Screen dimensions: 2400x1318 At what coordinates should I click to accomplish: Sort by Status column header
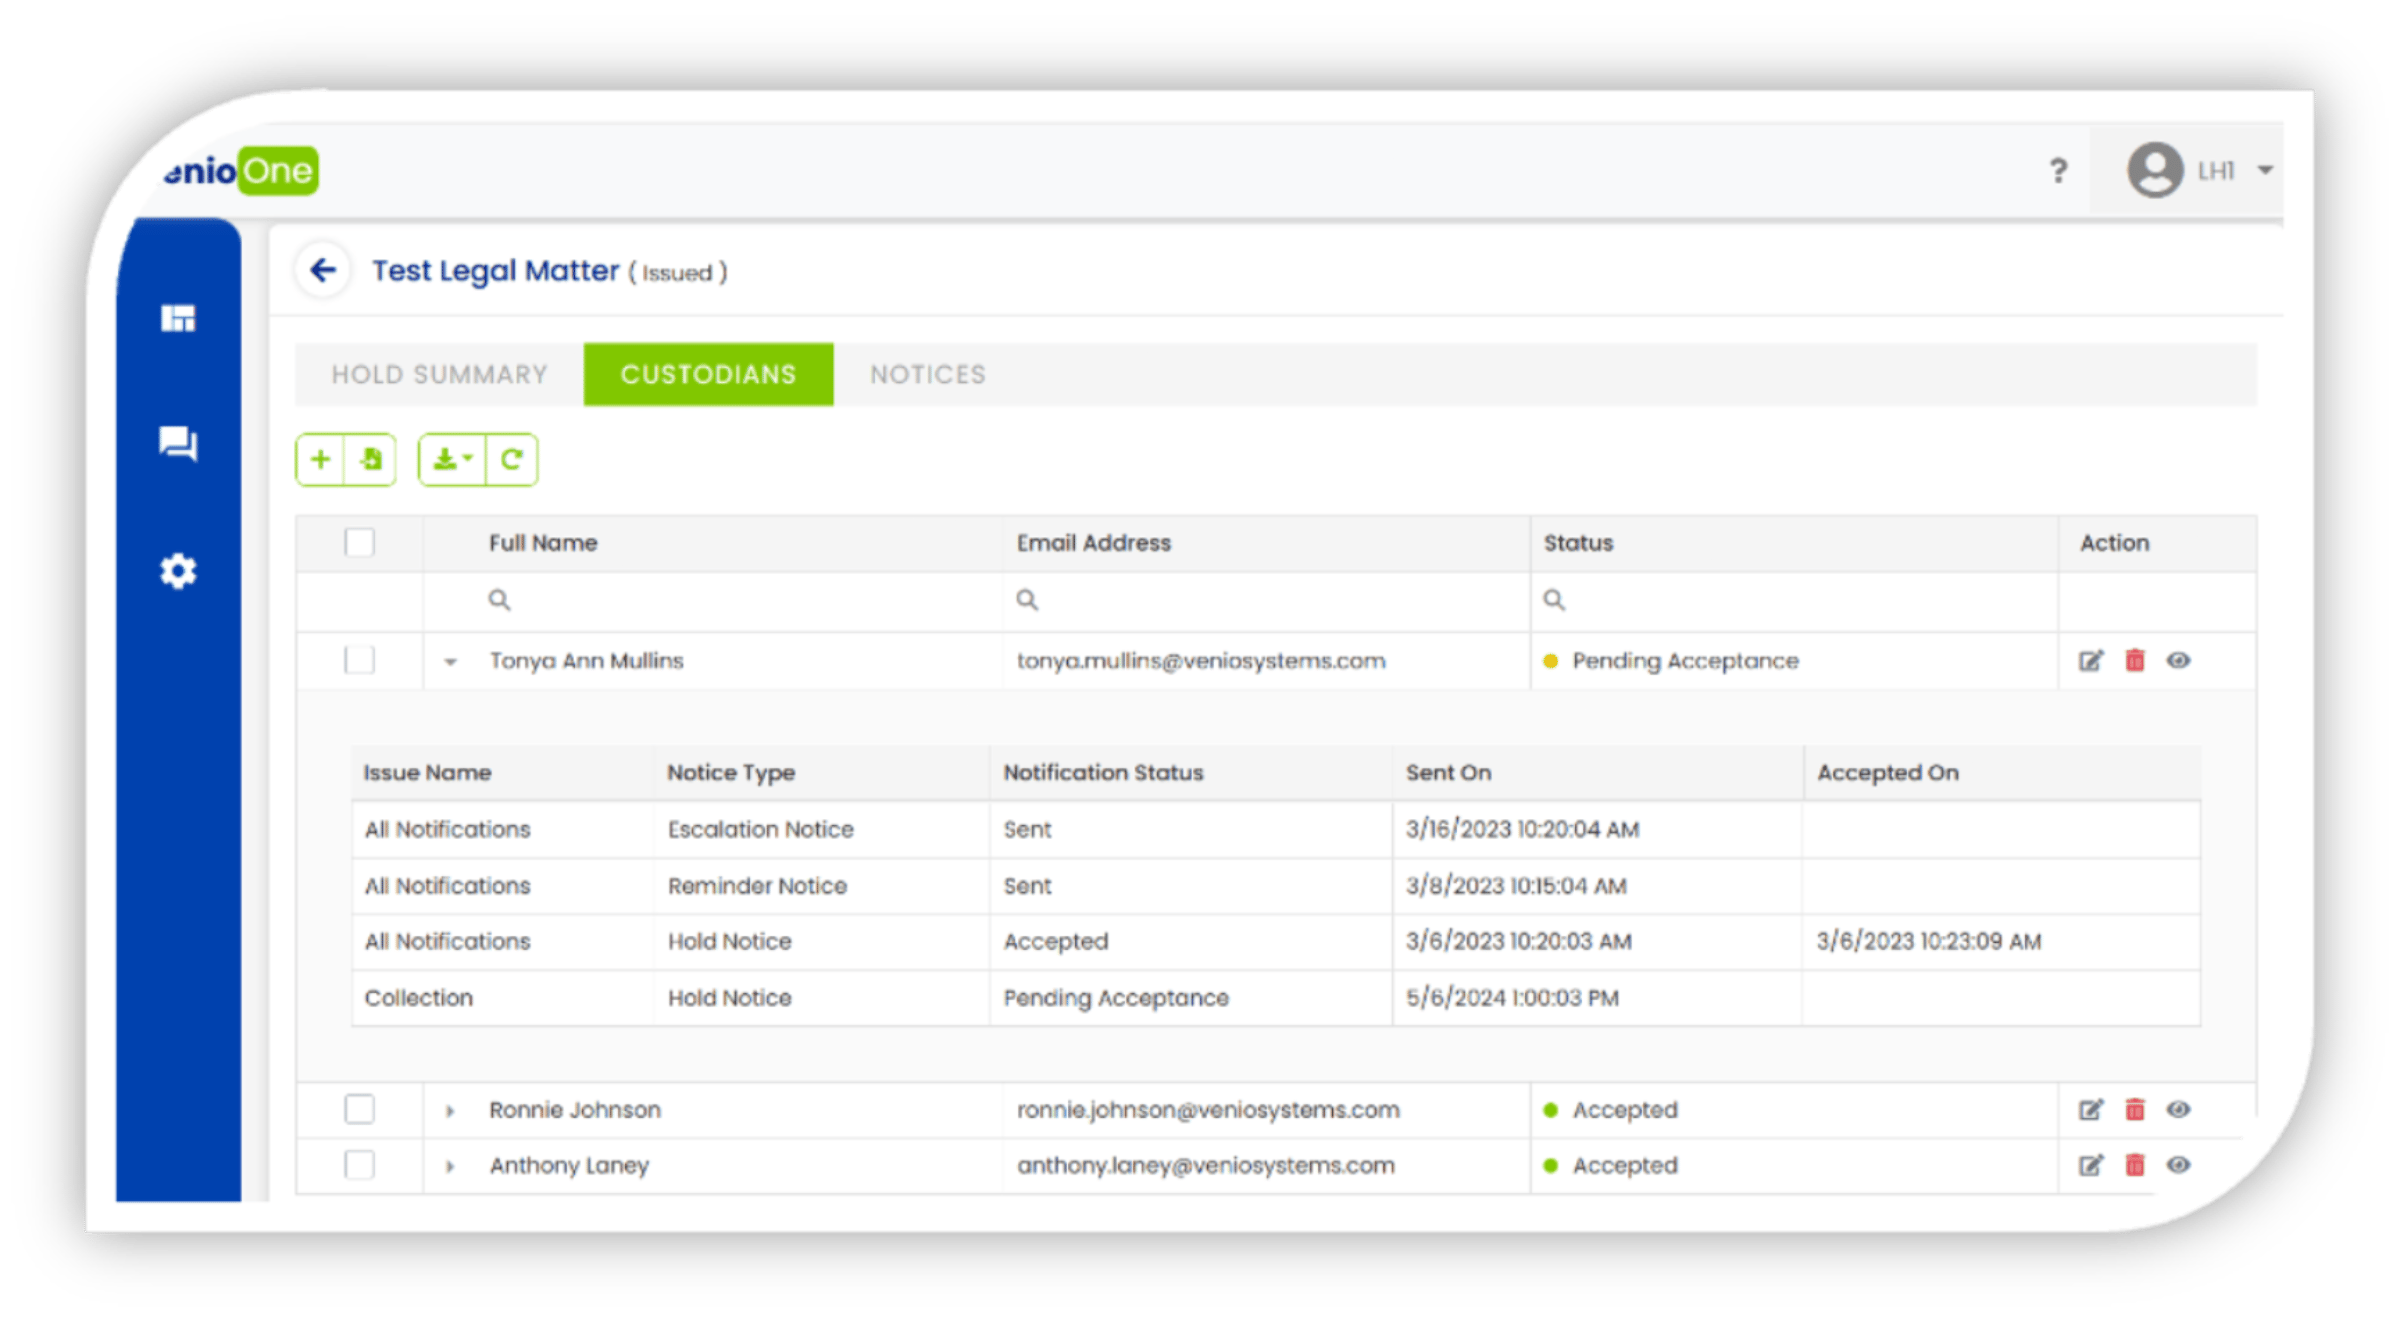1578,543
